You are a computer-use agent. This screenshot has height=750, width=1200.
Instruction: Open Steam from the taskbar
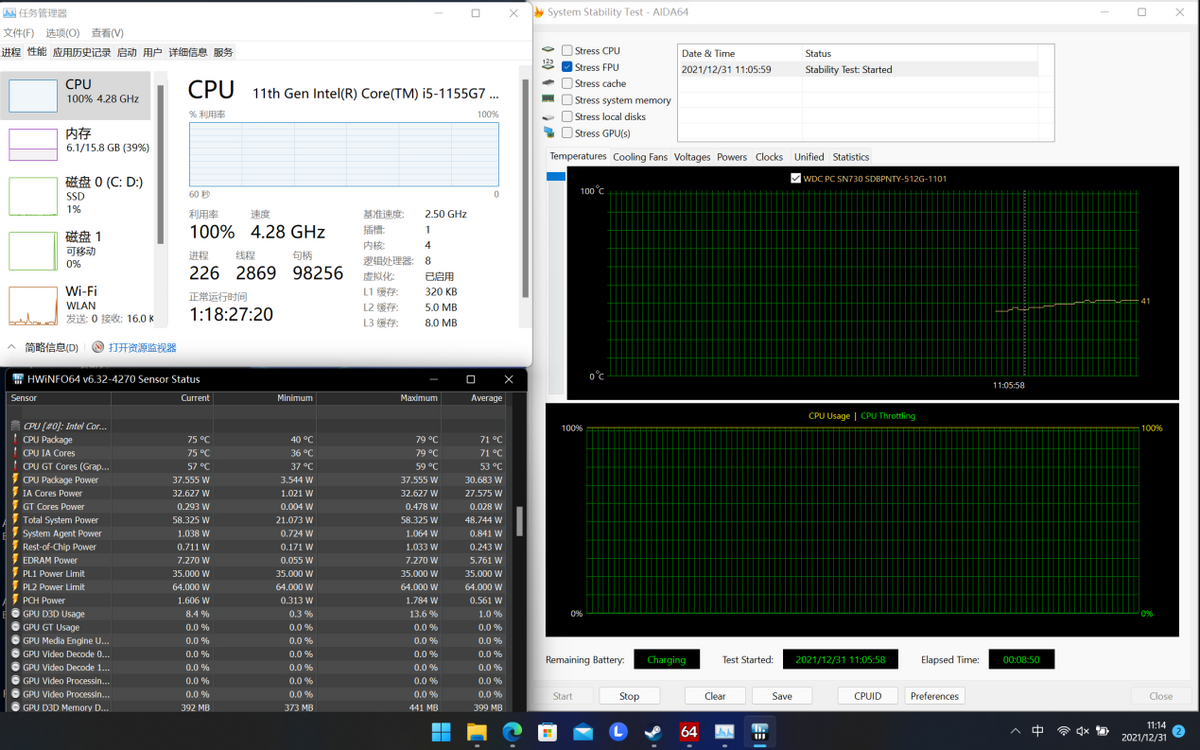(x=653, y=732)
